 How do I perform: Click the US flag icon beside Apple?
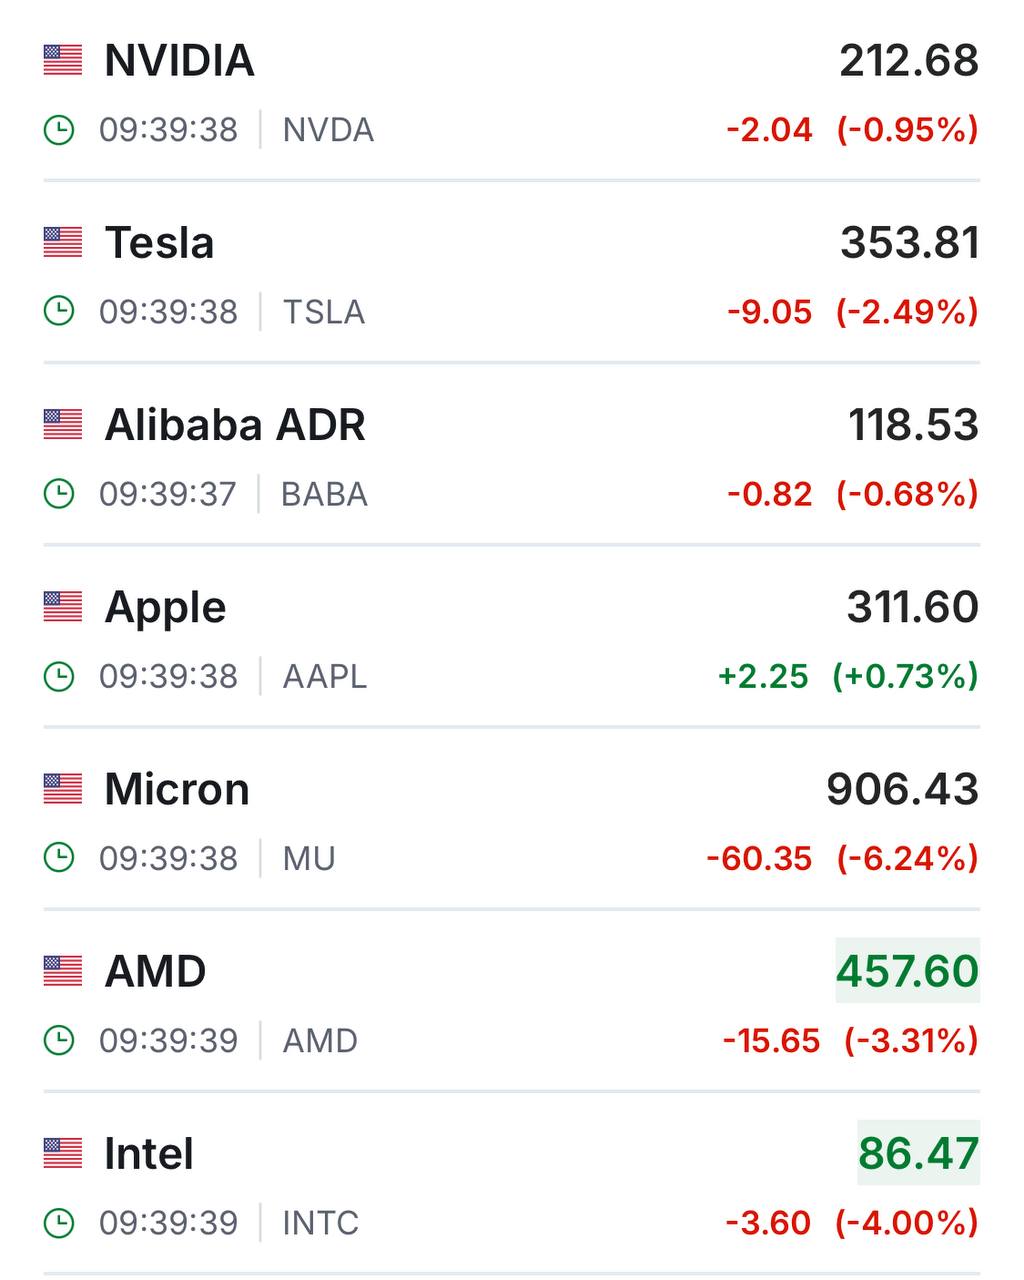pos(62,607)
